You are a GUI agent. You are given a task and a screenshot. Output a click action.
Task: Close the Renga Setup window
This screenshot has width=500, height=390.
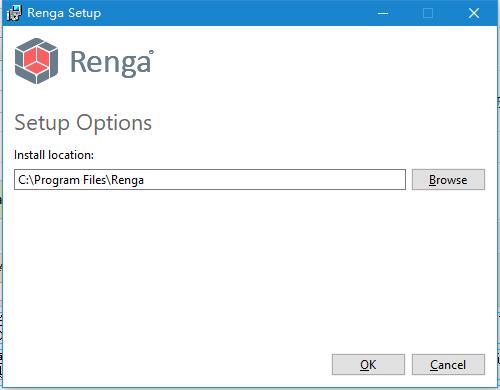(474, 13)
